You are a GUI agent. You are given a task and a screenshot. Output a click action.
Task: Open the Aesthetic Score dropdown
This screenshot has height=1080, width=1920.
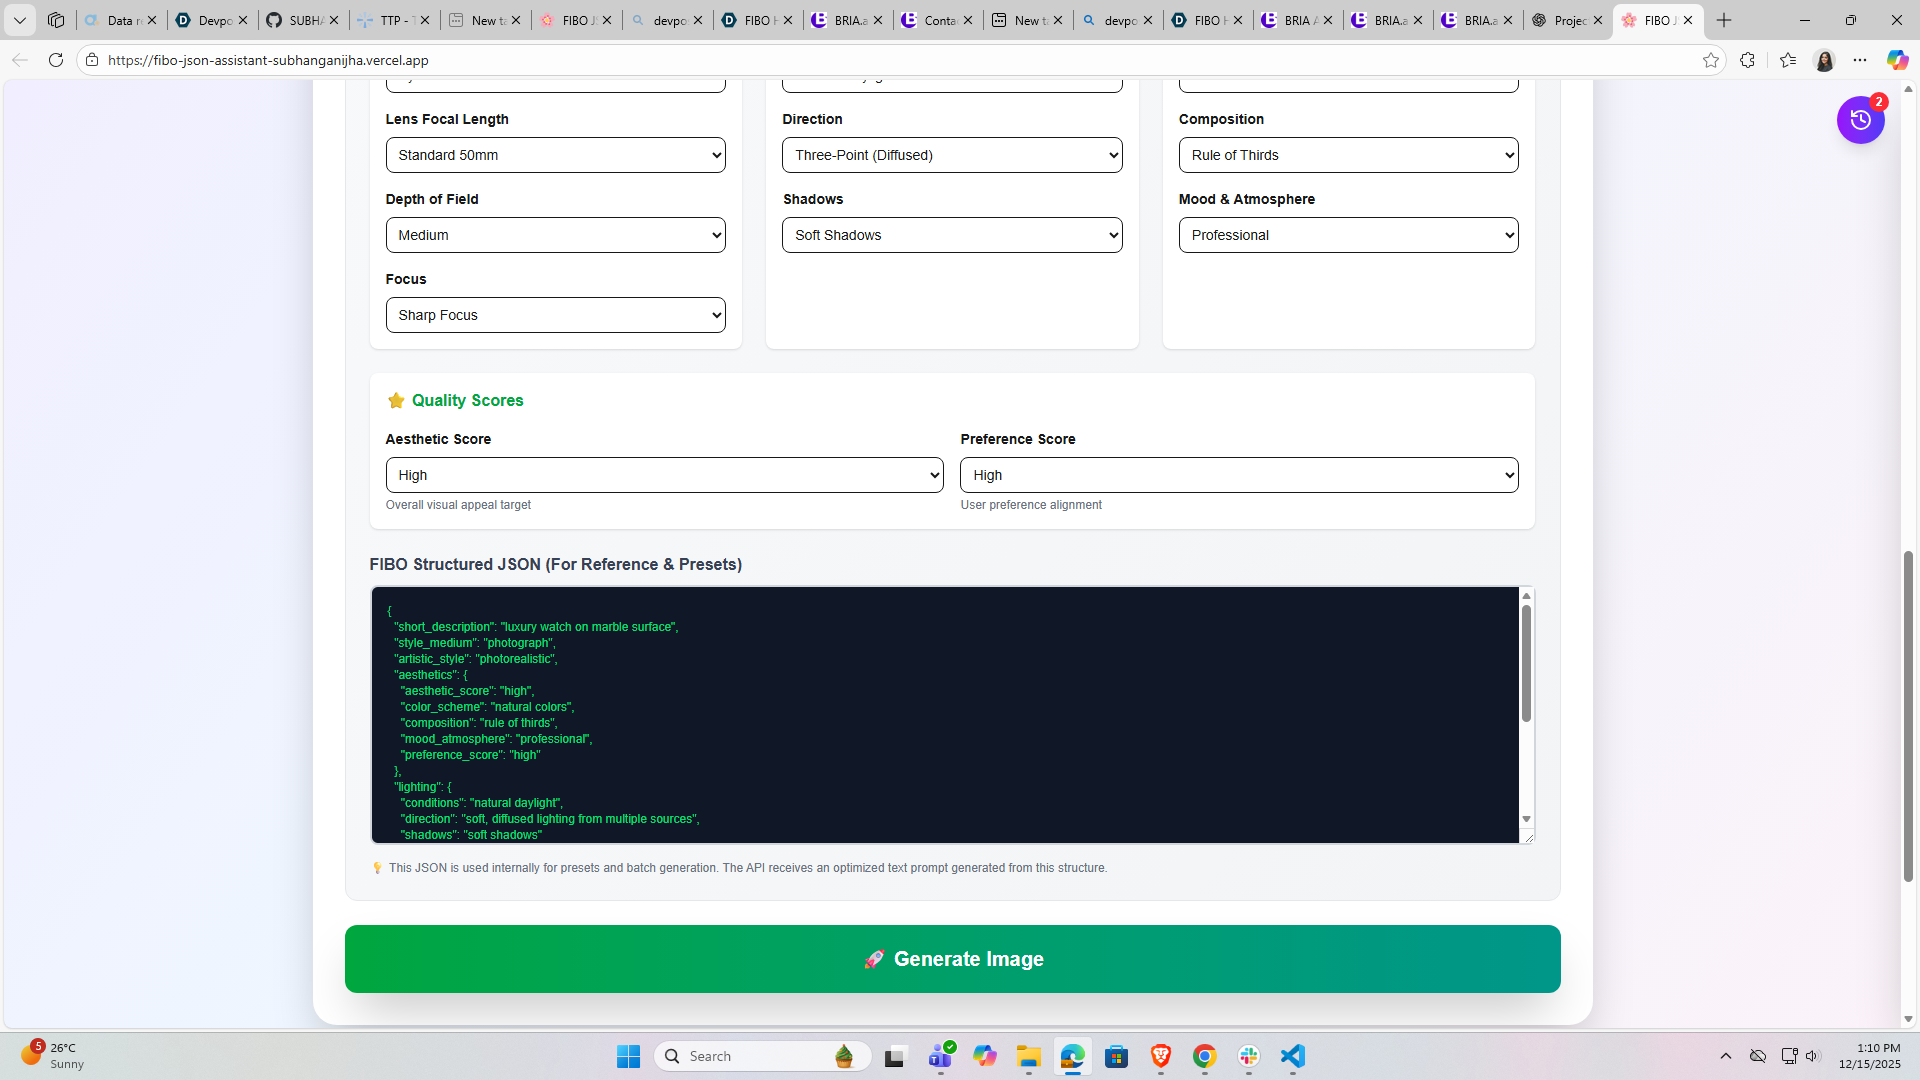(664, 475)
